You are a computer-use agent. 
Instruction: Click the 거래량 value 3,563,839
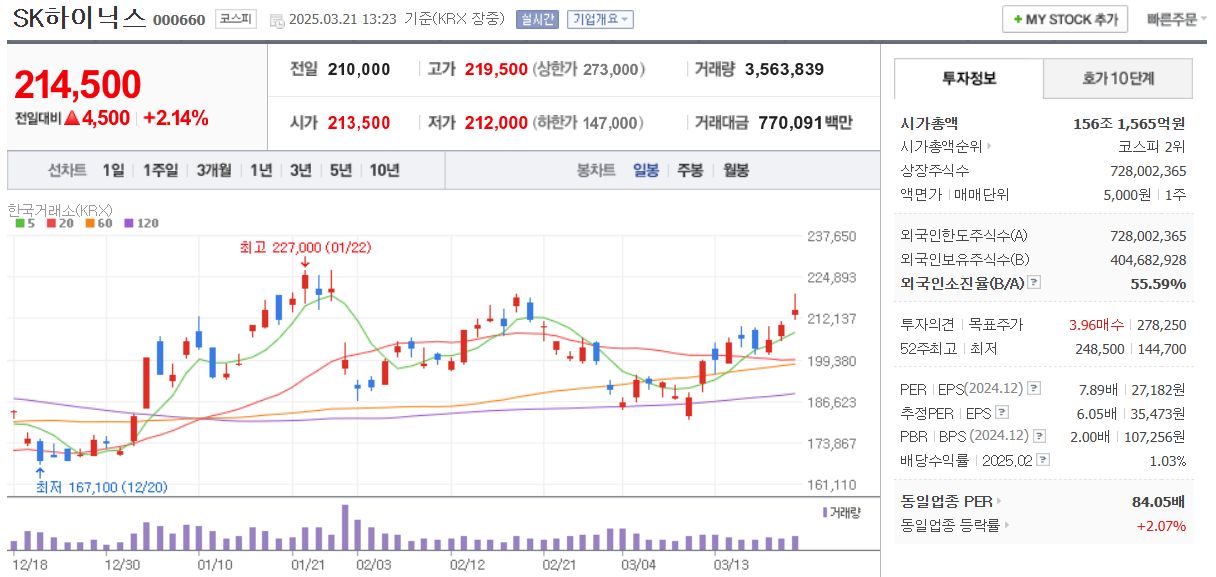pos(785,69)
